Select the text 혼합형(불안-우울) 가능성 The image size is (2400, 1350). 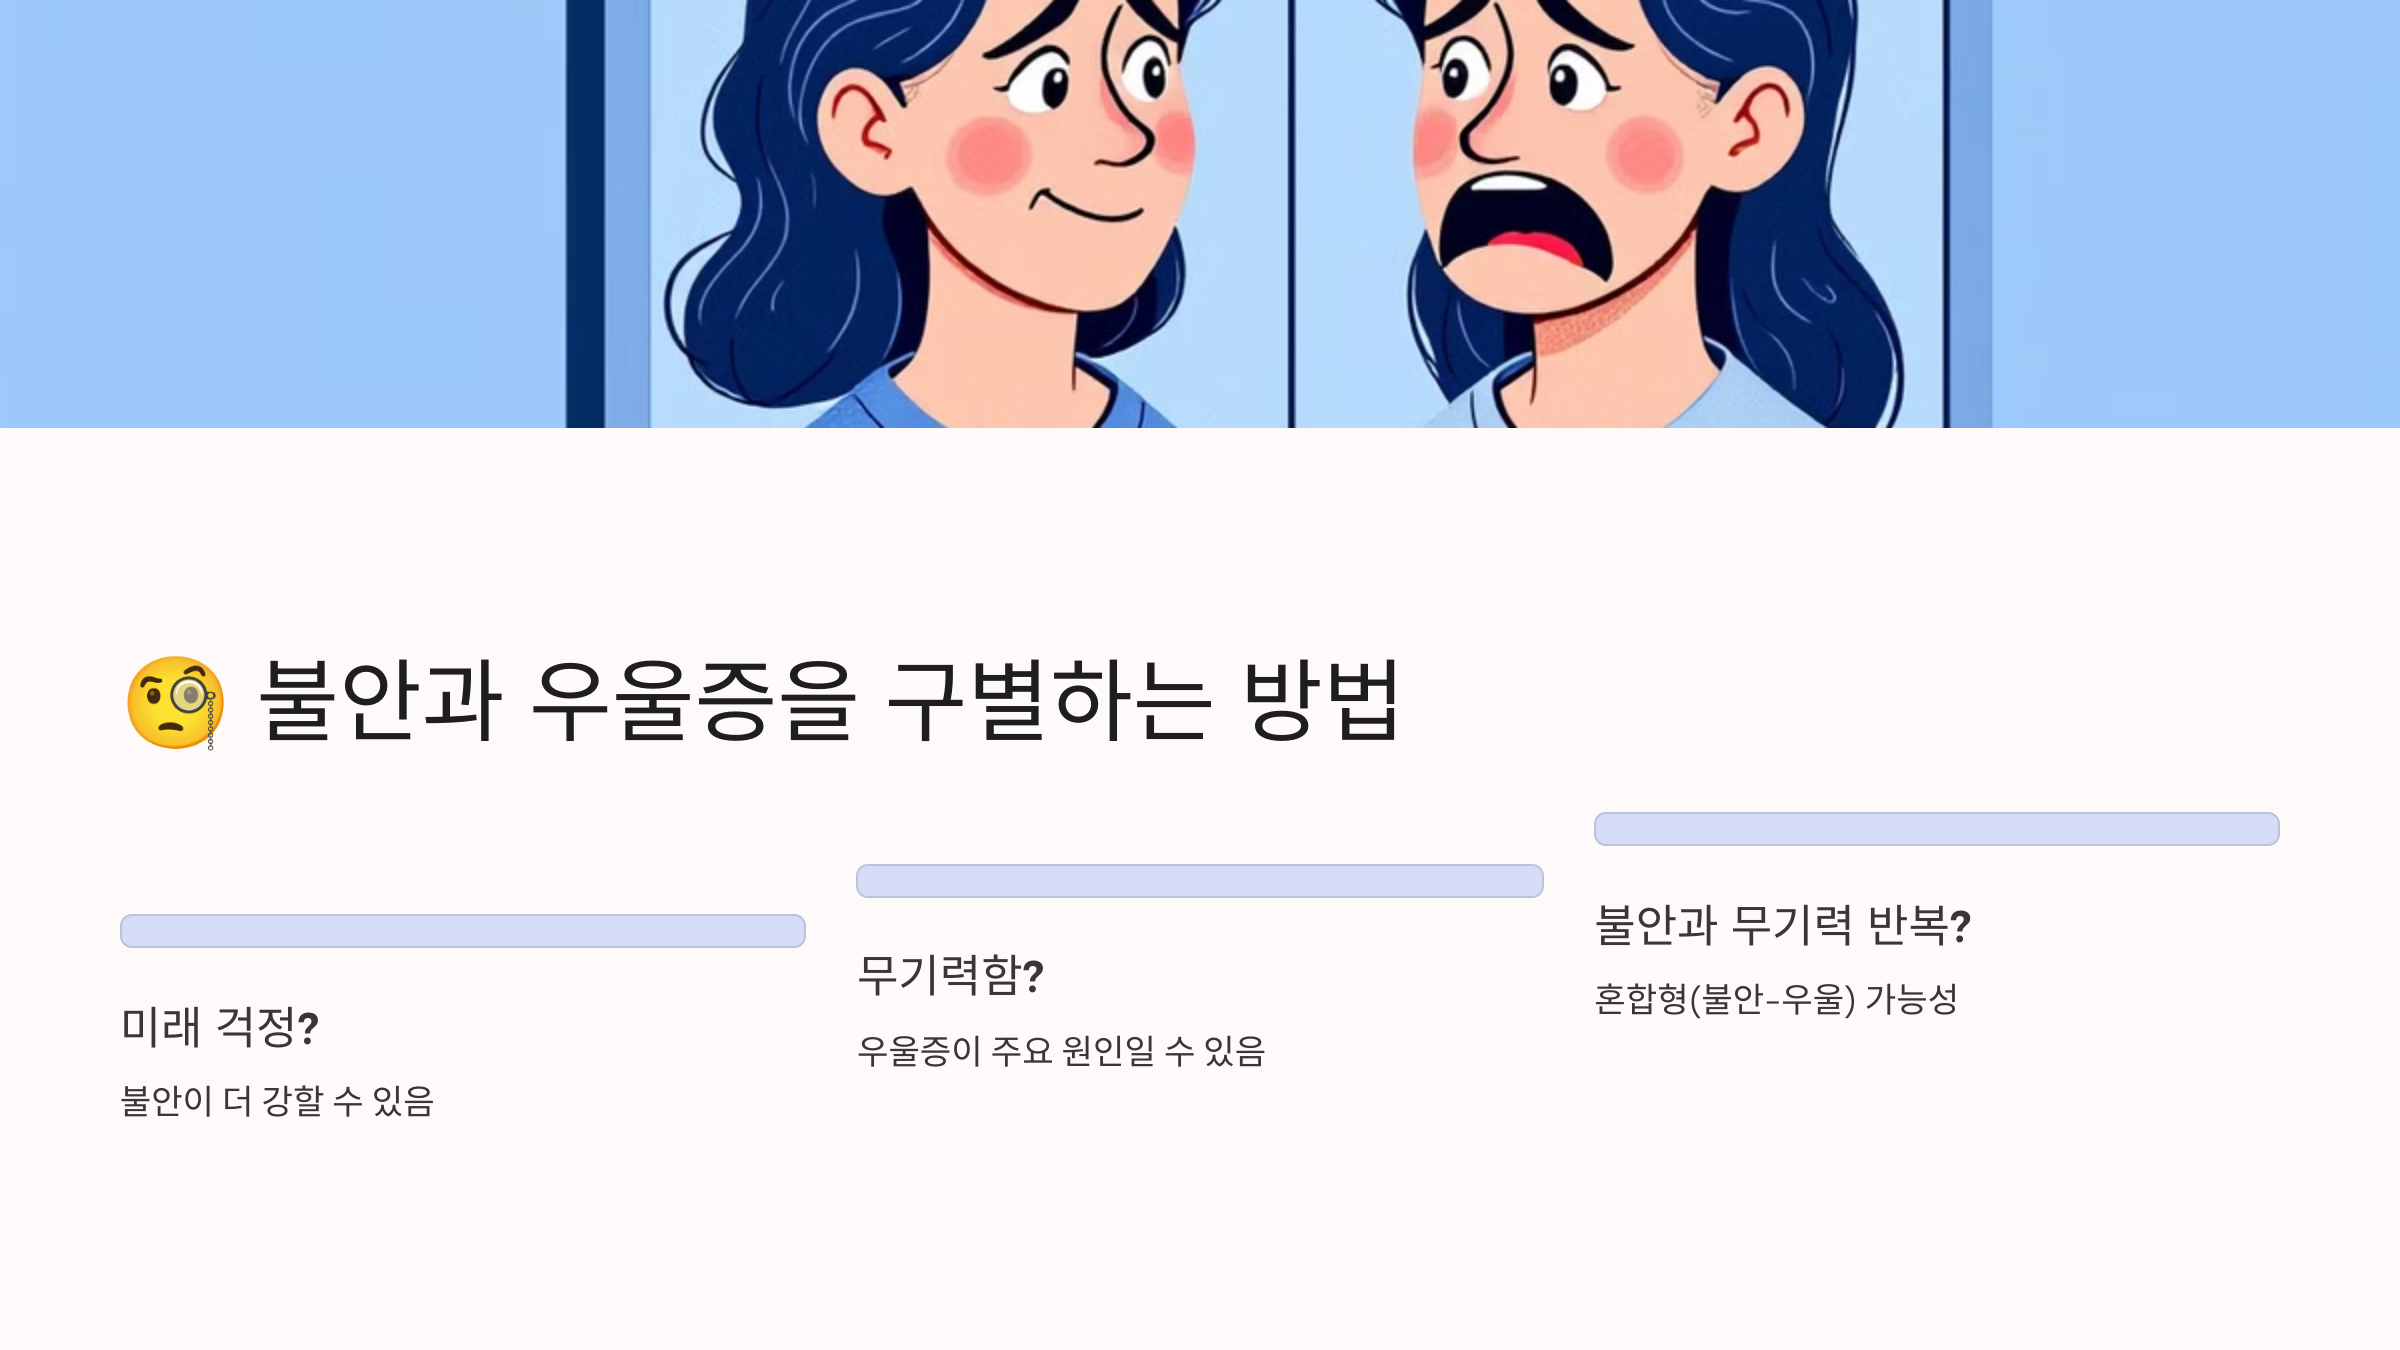tap(1776, 999)
